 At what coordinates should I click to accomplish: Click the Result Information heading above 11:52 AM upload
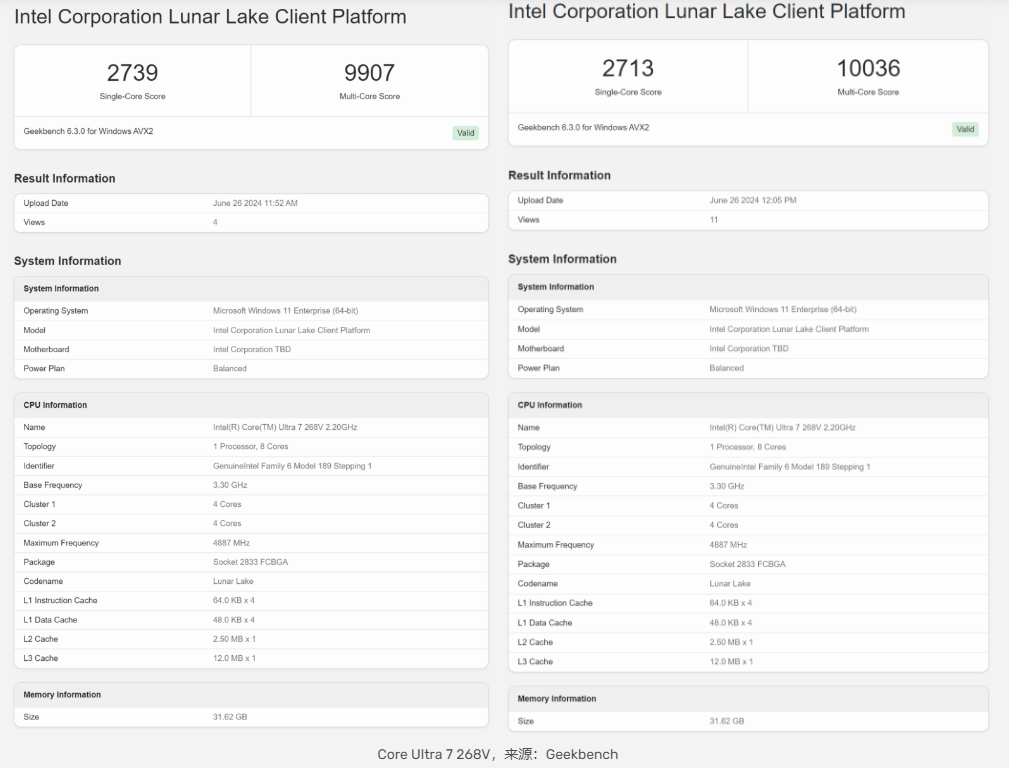pyautogui.click(x=65, y=179)
